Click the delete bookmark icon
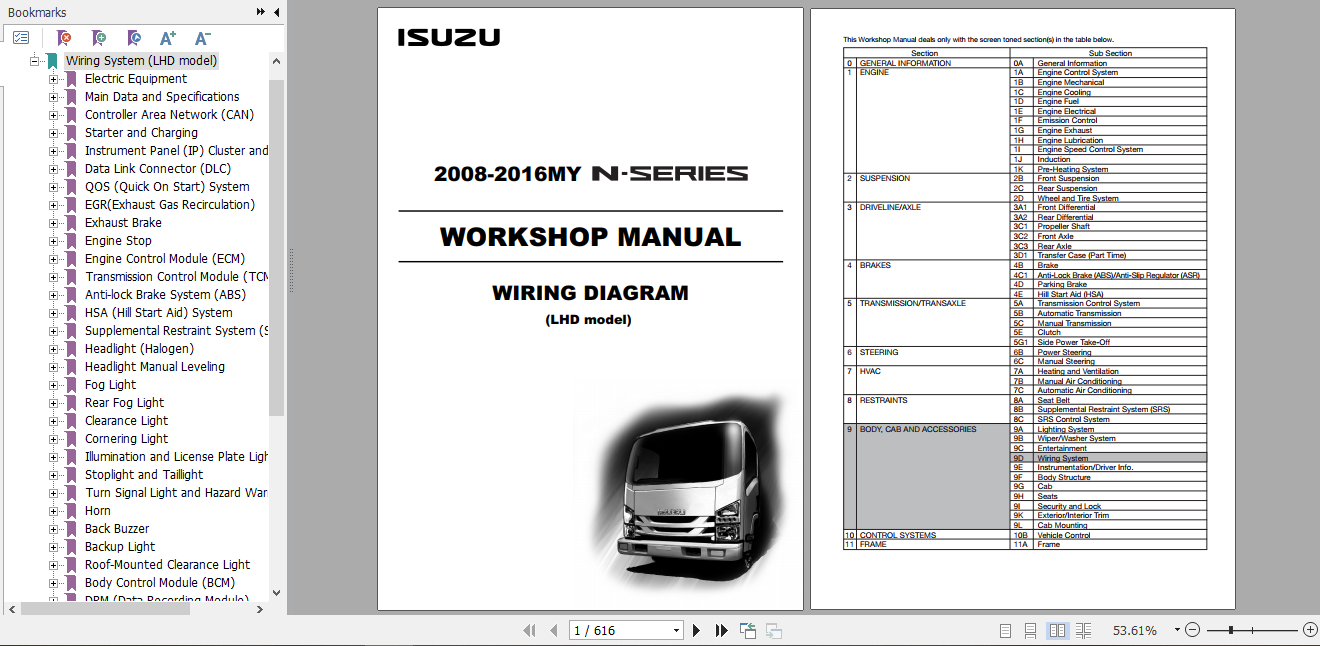Image resolution: width=1320 pixels, height=646 pixels. (x=64, y=38)
